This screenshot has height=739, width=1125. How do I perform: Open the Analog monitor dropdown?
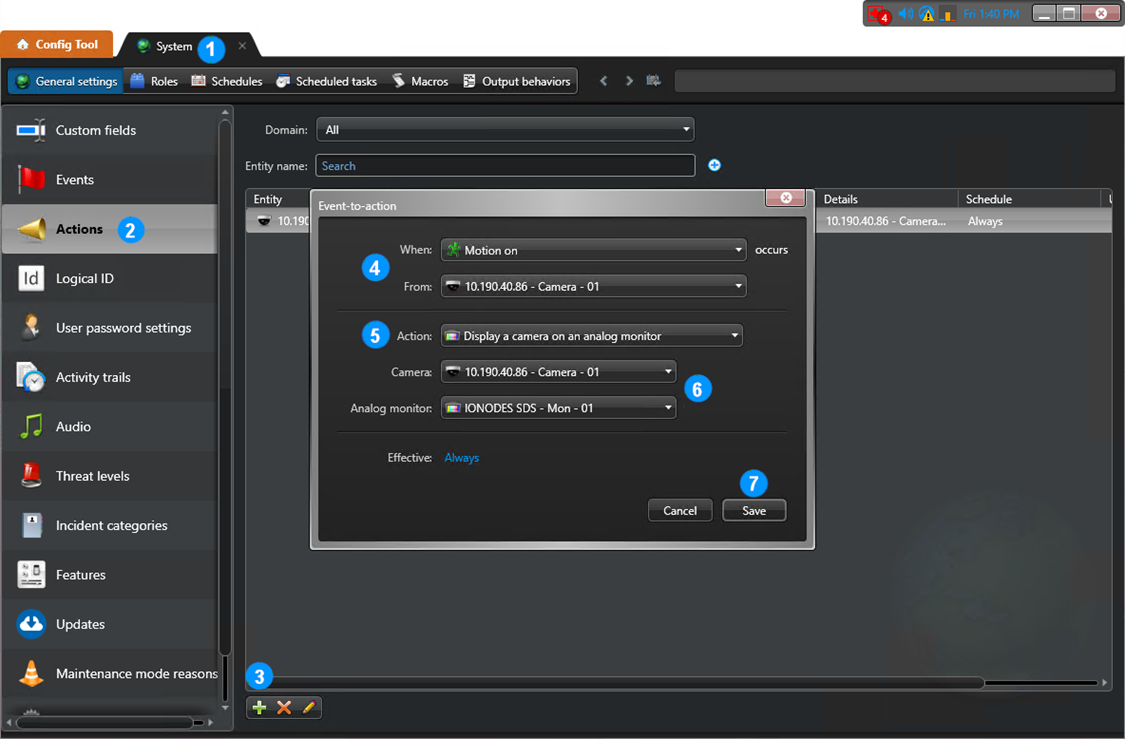point(557,408)
